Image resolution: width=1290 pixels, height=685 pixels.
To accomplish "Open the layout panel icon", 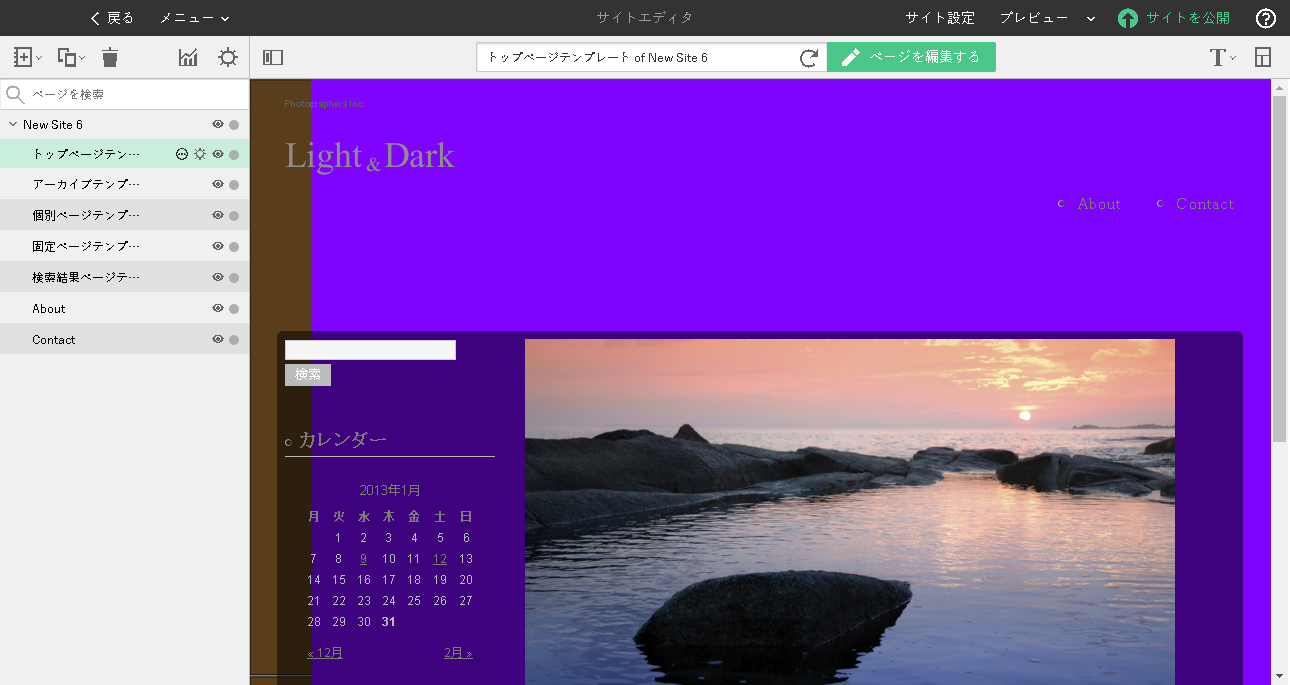I will pos(1263,57).
